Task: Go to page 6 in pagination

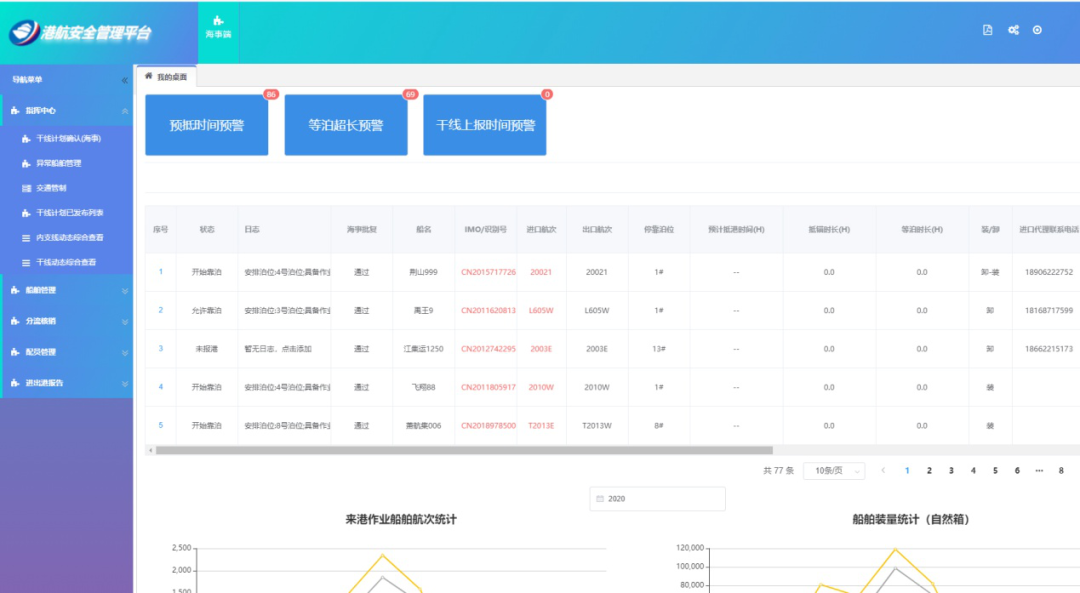Action: 1017,470
